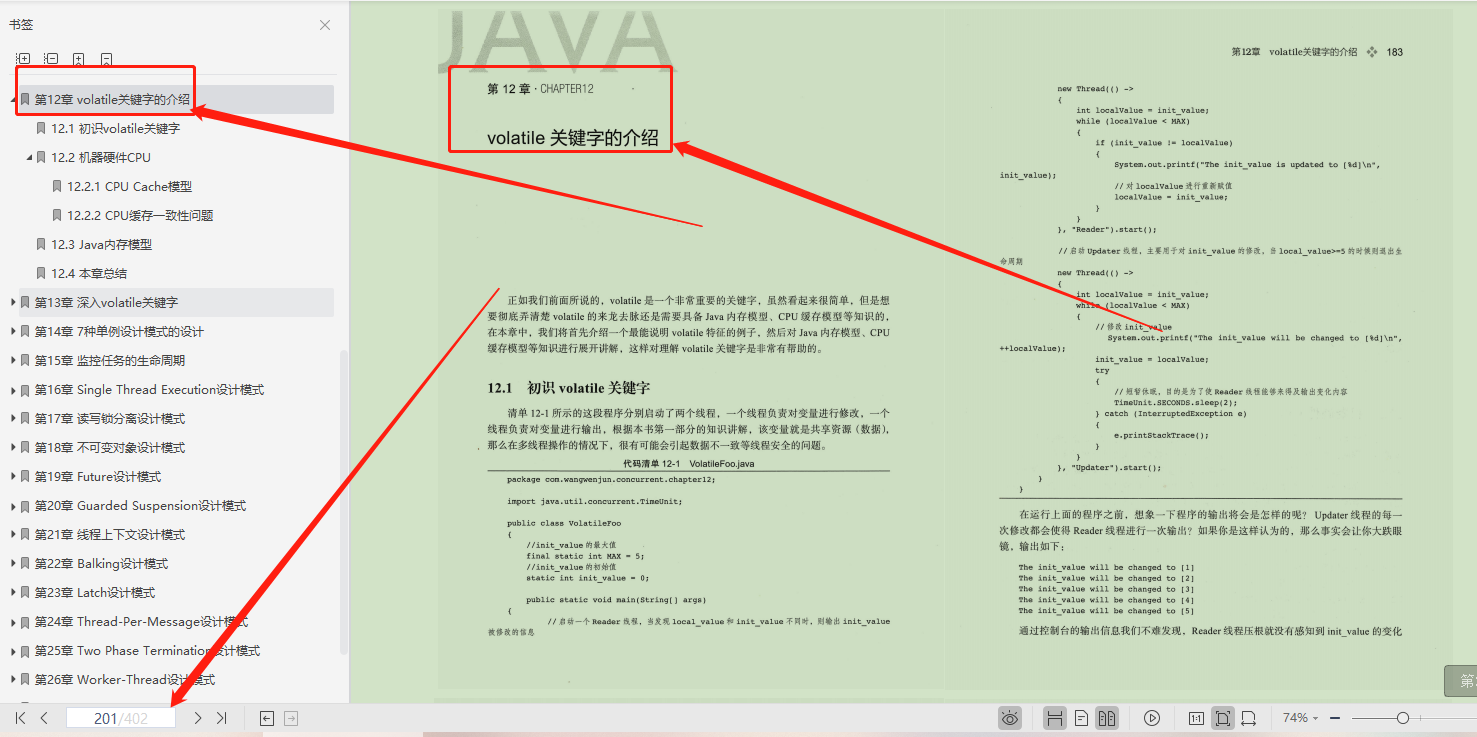The image size is (1477, 737).
Task: Open bookmark 12.1 初识volatile关键字
Action: [116, 128]
